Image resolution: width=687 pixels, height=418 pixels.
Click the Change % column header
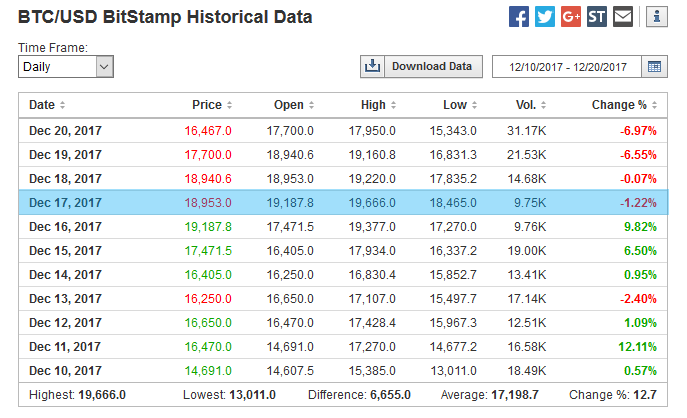619,105
